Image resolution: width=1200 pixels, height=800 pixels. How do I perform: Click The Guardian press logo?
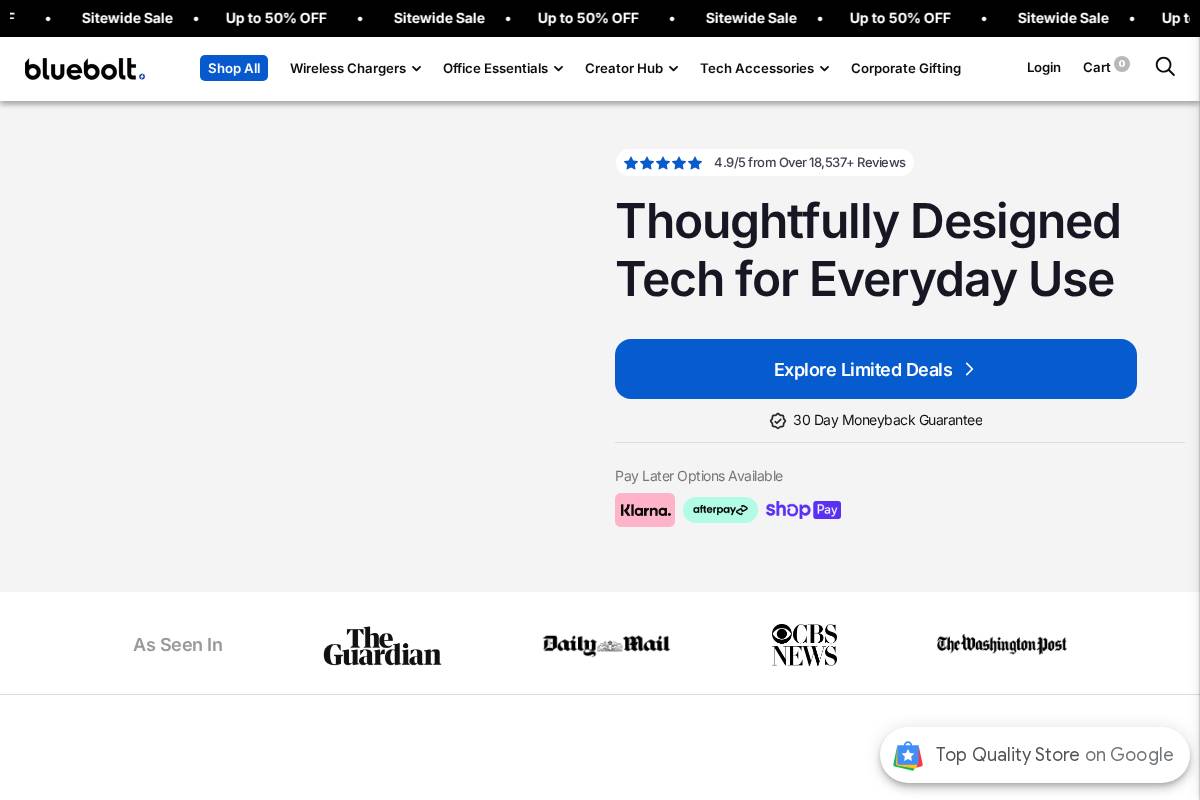[x=382, y=645]
